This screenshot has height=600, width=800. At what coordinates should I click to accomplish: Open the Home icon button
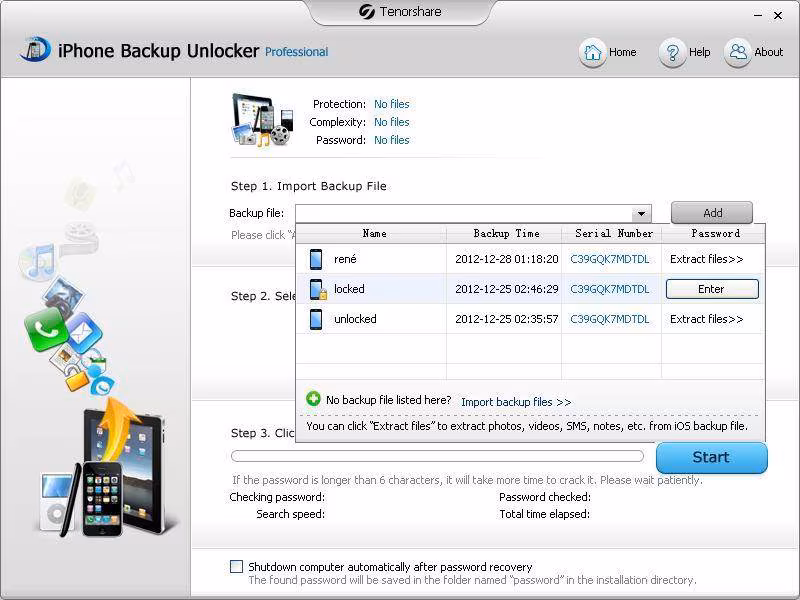tap(592, 52)
